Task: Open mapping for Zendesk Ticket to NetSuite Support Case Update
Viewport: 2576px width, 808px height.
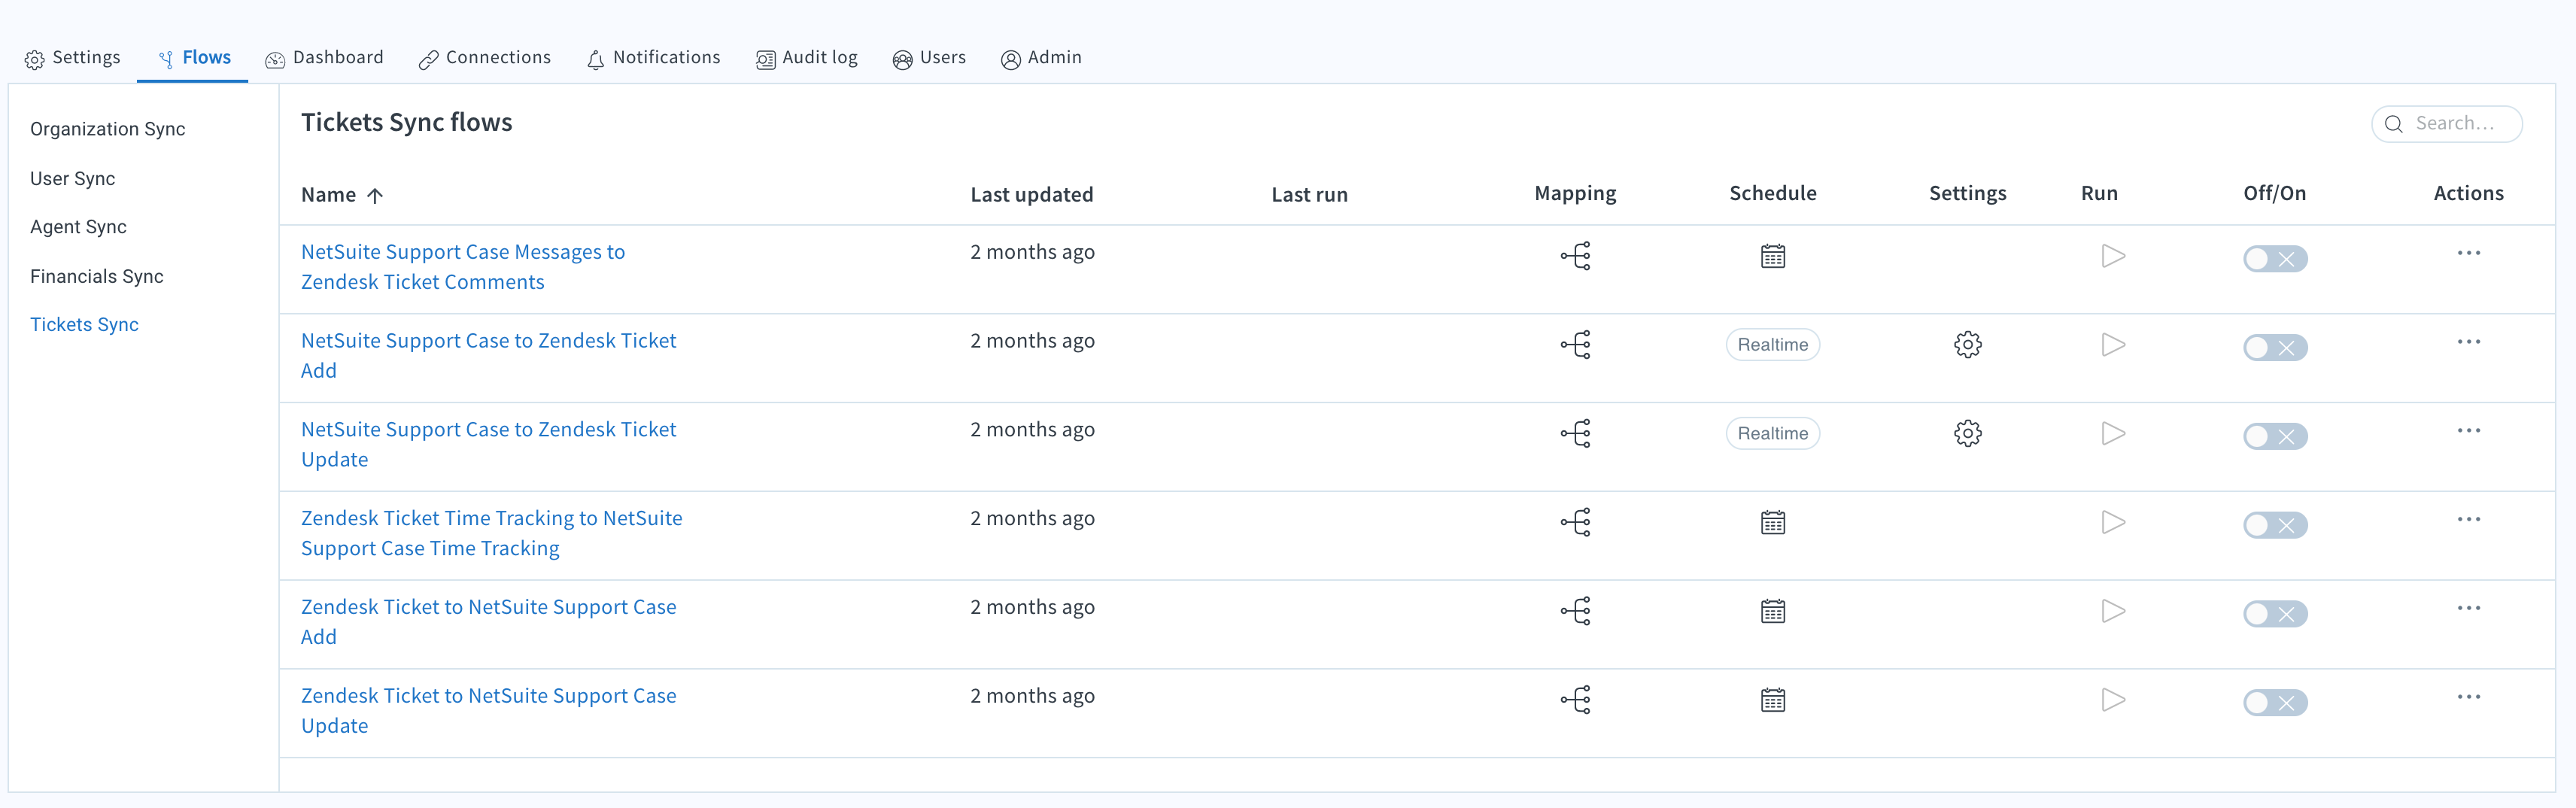Action: 1575,700
